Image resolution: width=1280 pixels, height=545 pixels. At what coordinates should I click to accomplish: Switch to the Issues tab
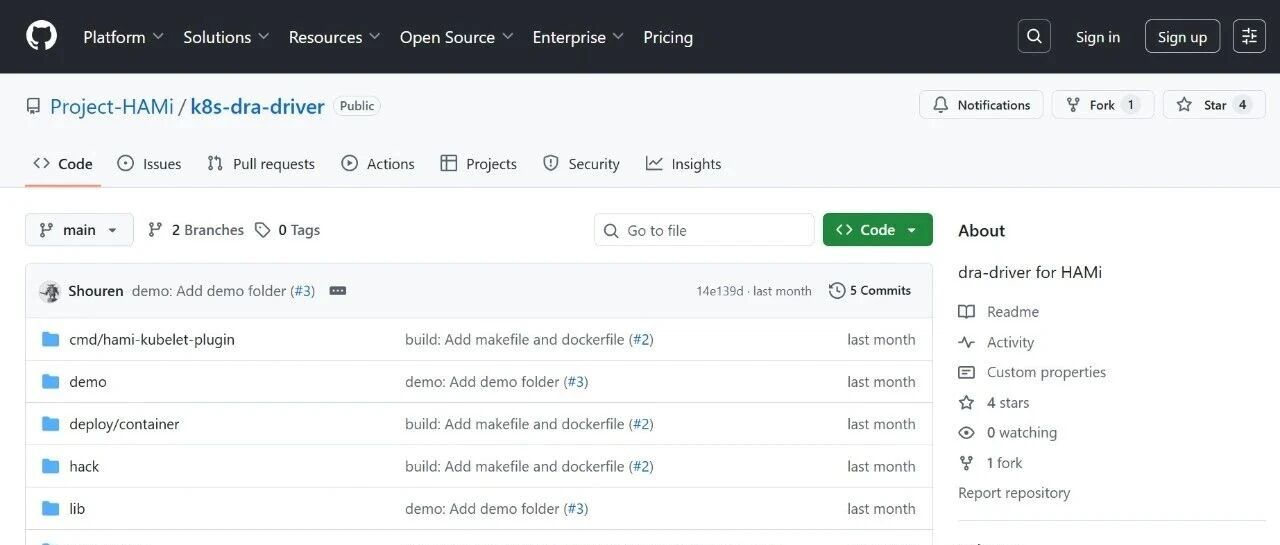(149, 164)
